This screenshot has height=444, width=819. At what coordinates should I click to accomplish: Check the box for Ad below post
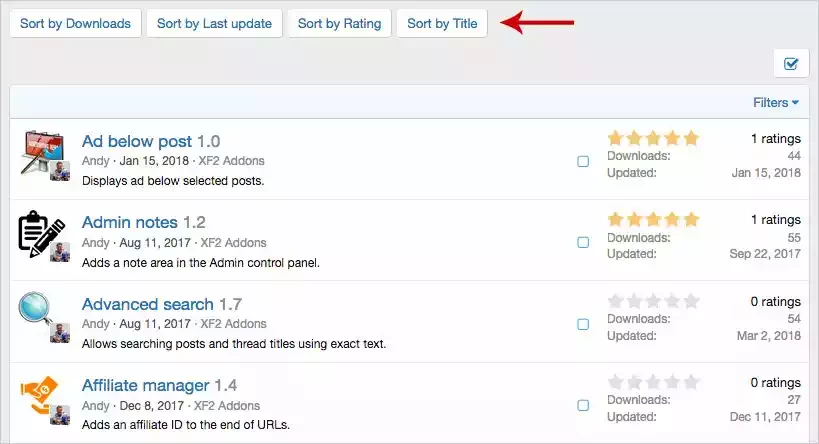pyautogui.click(x=583, y=161)
